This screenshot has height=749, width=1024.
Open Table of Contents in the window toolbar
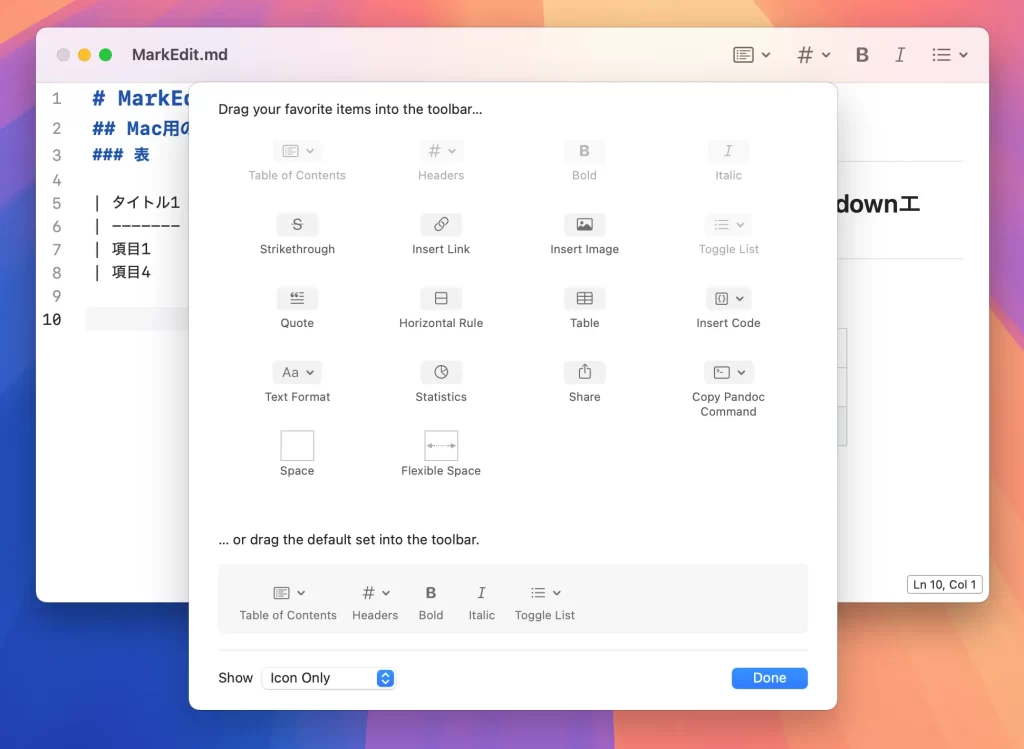point(752,55)
